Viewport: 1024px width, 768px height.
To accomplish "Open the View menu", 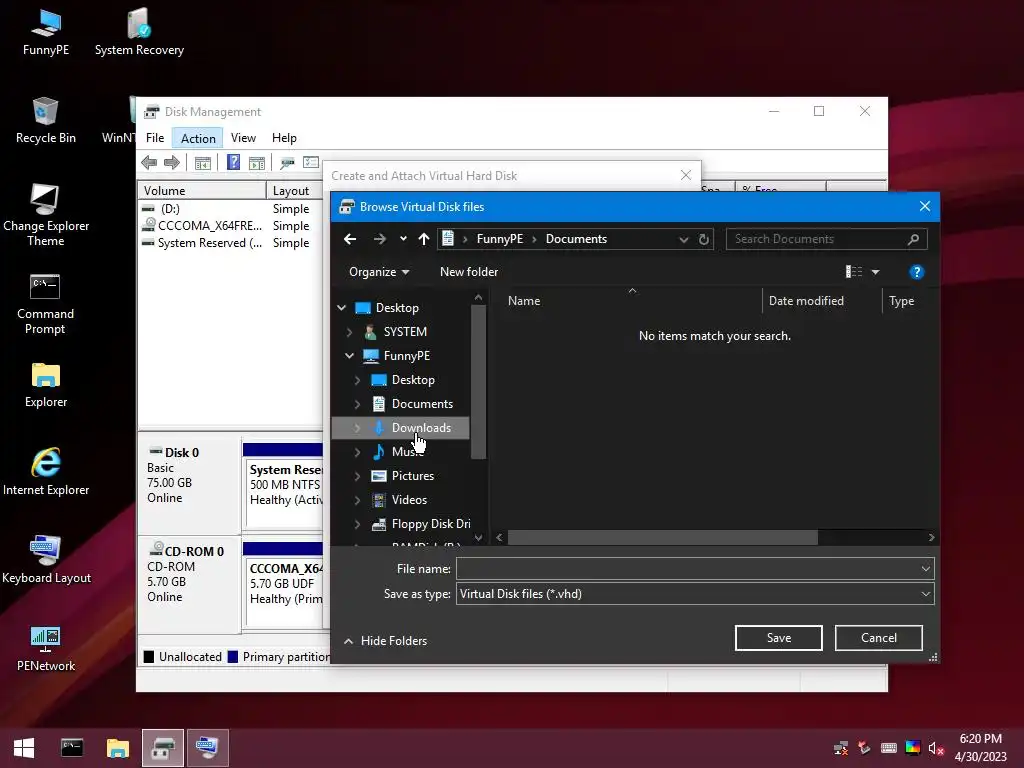I will 243,138.
